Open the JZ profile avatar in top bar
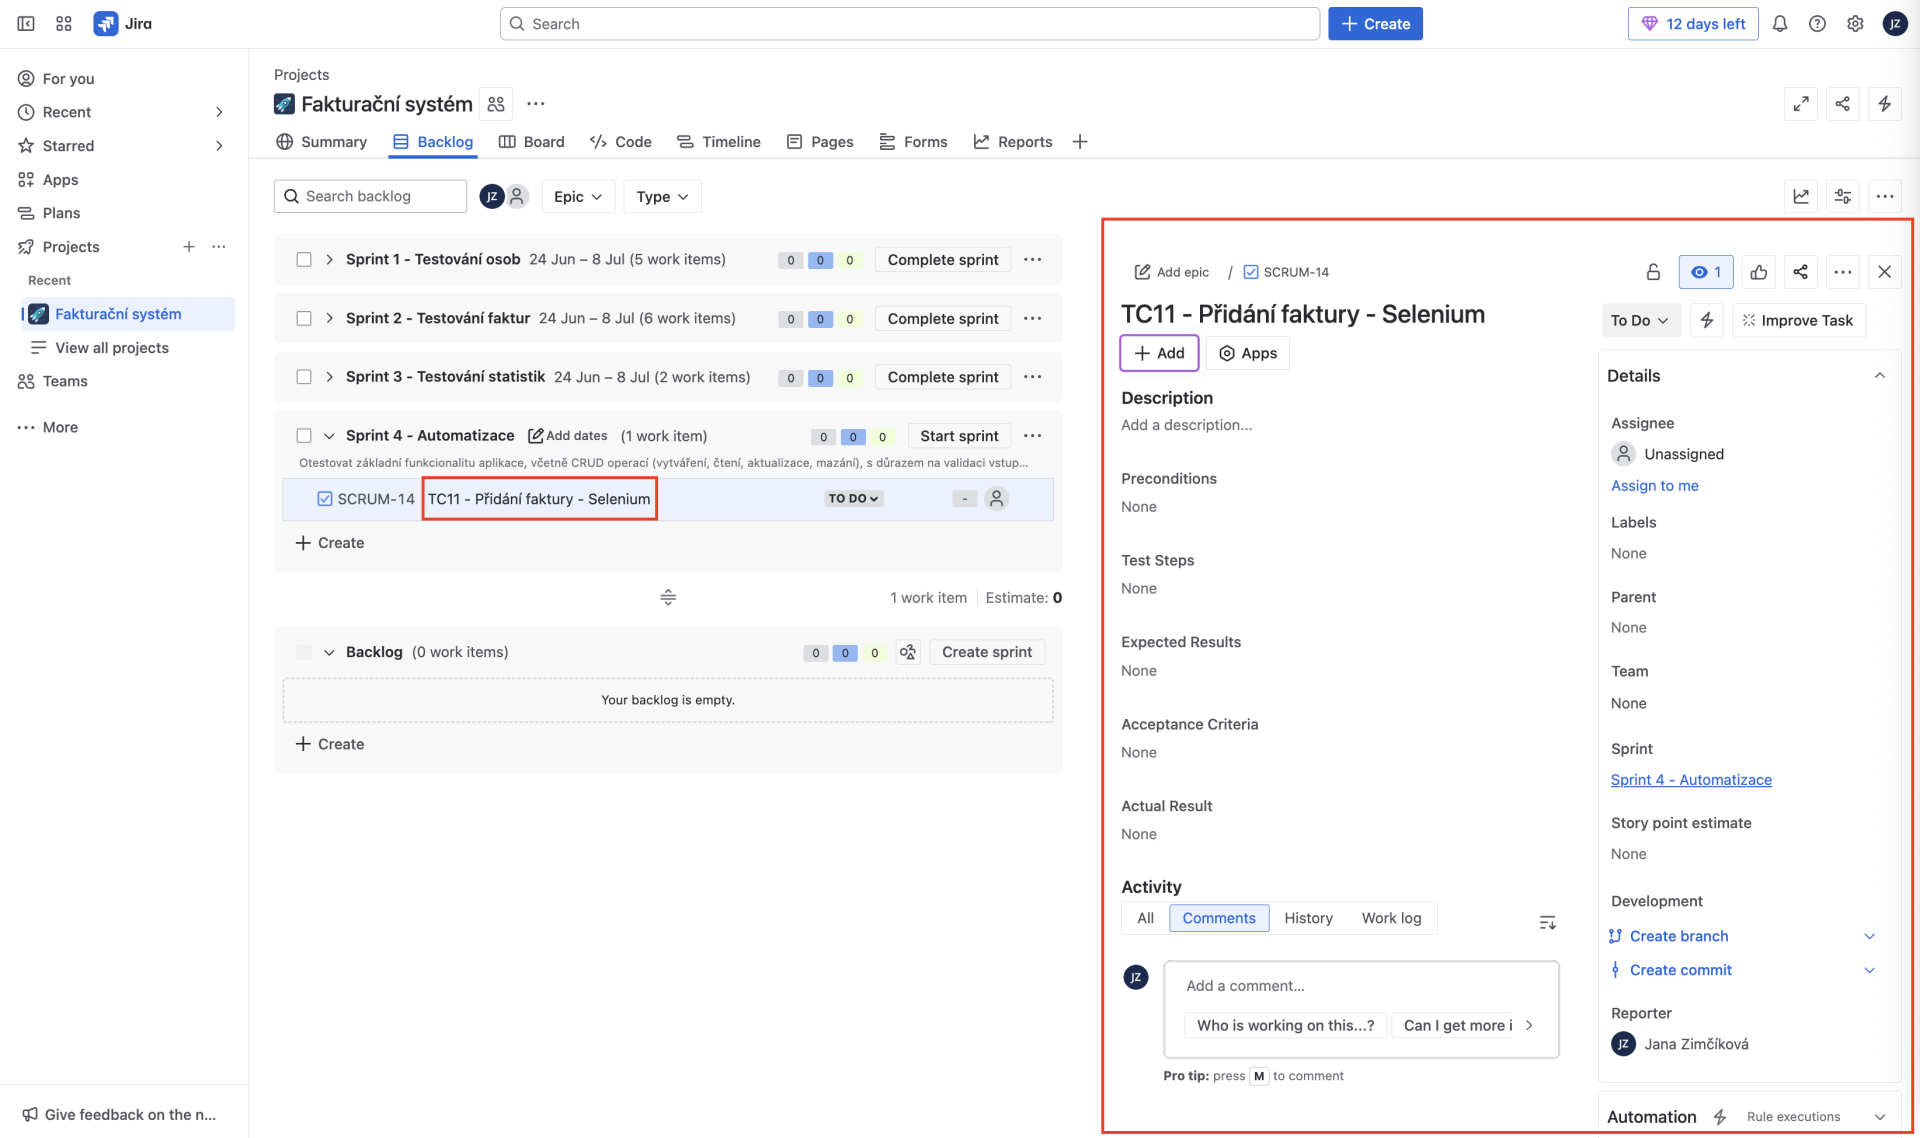1920x1138 pixels. coord(1895,24)
